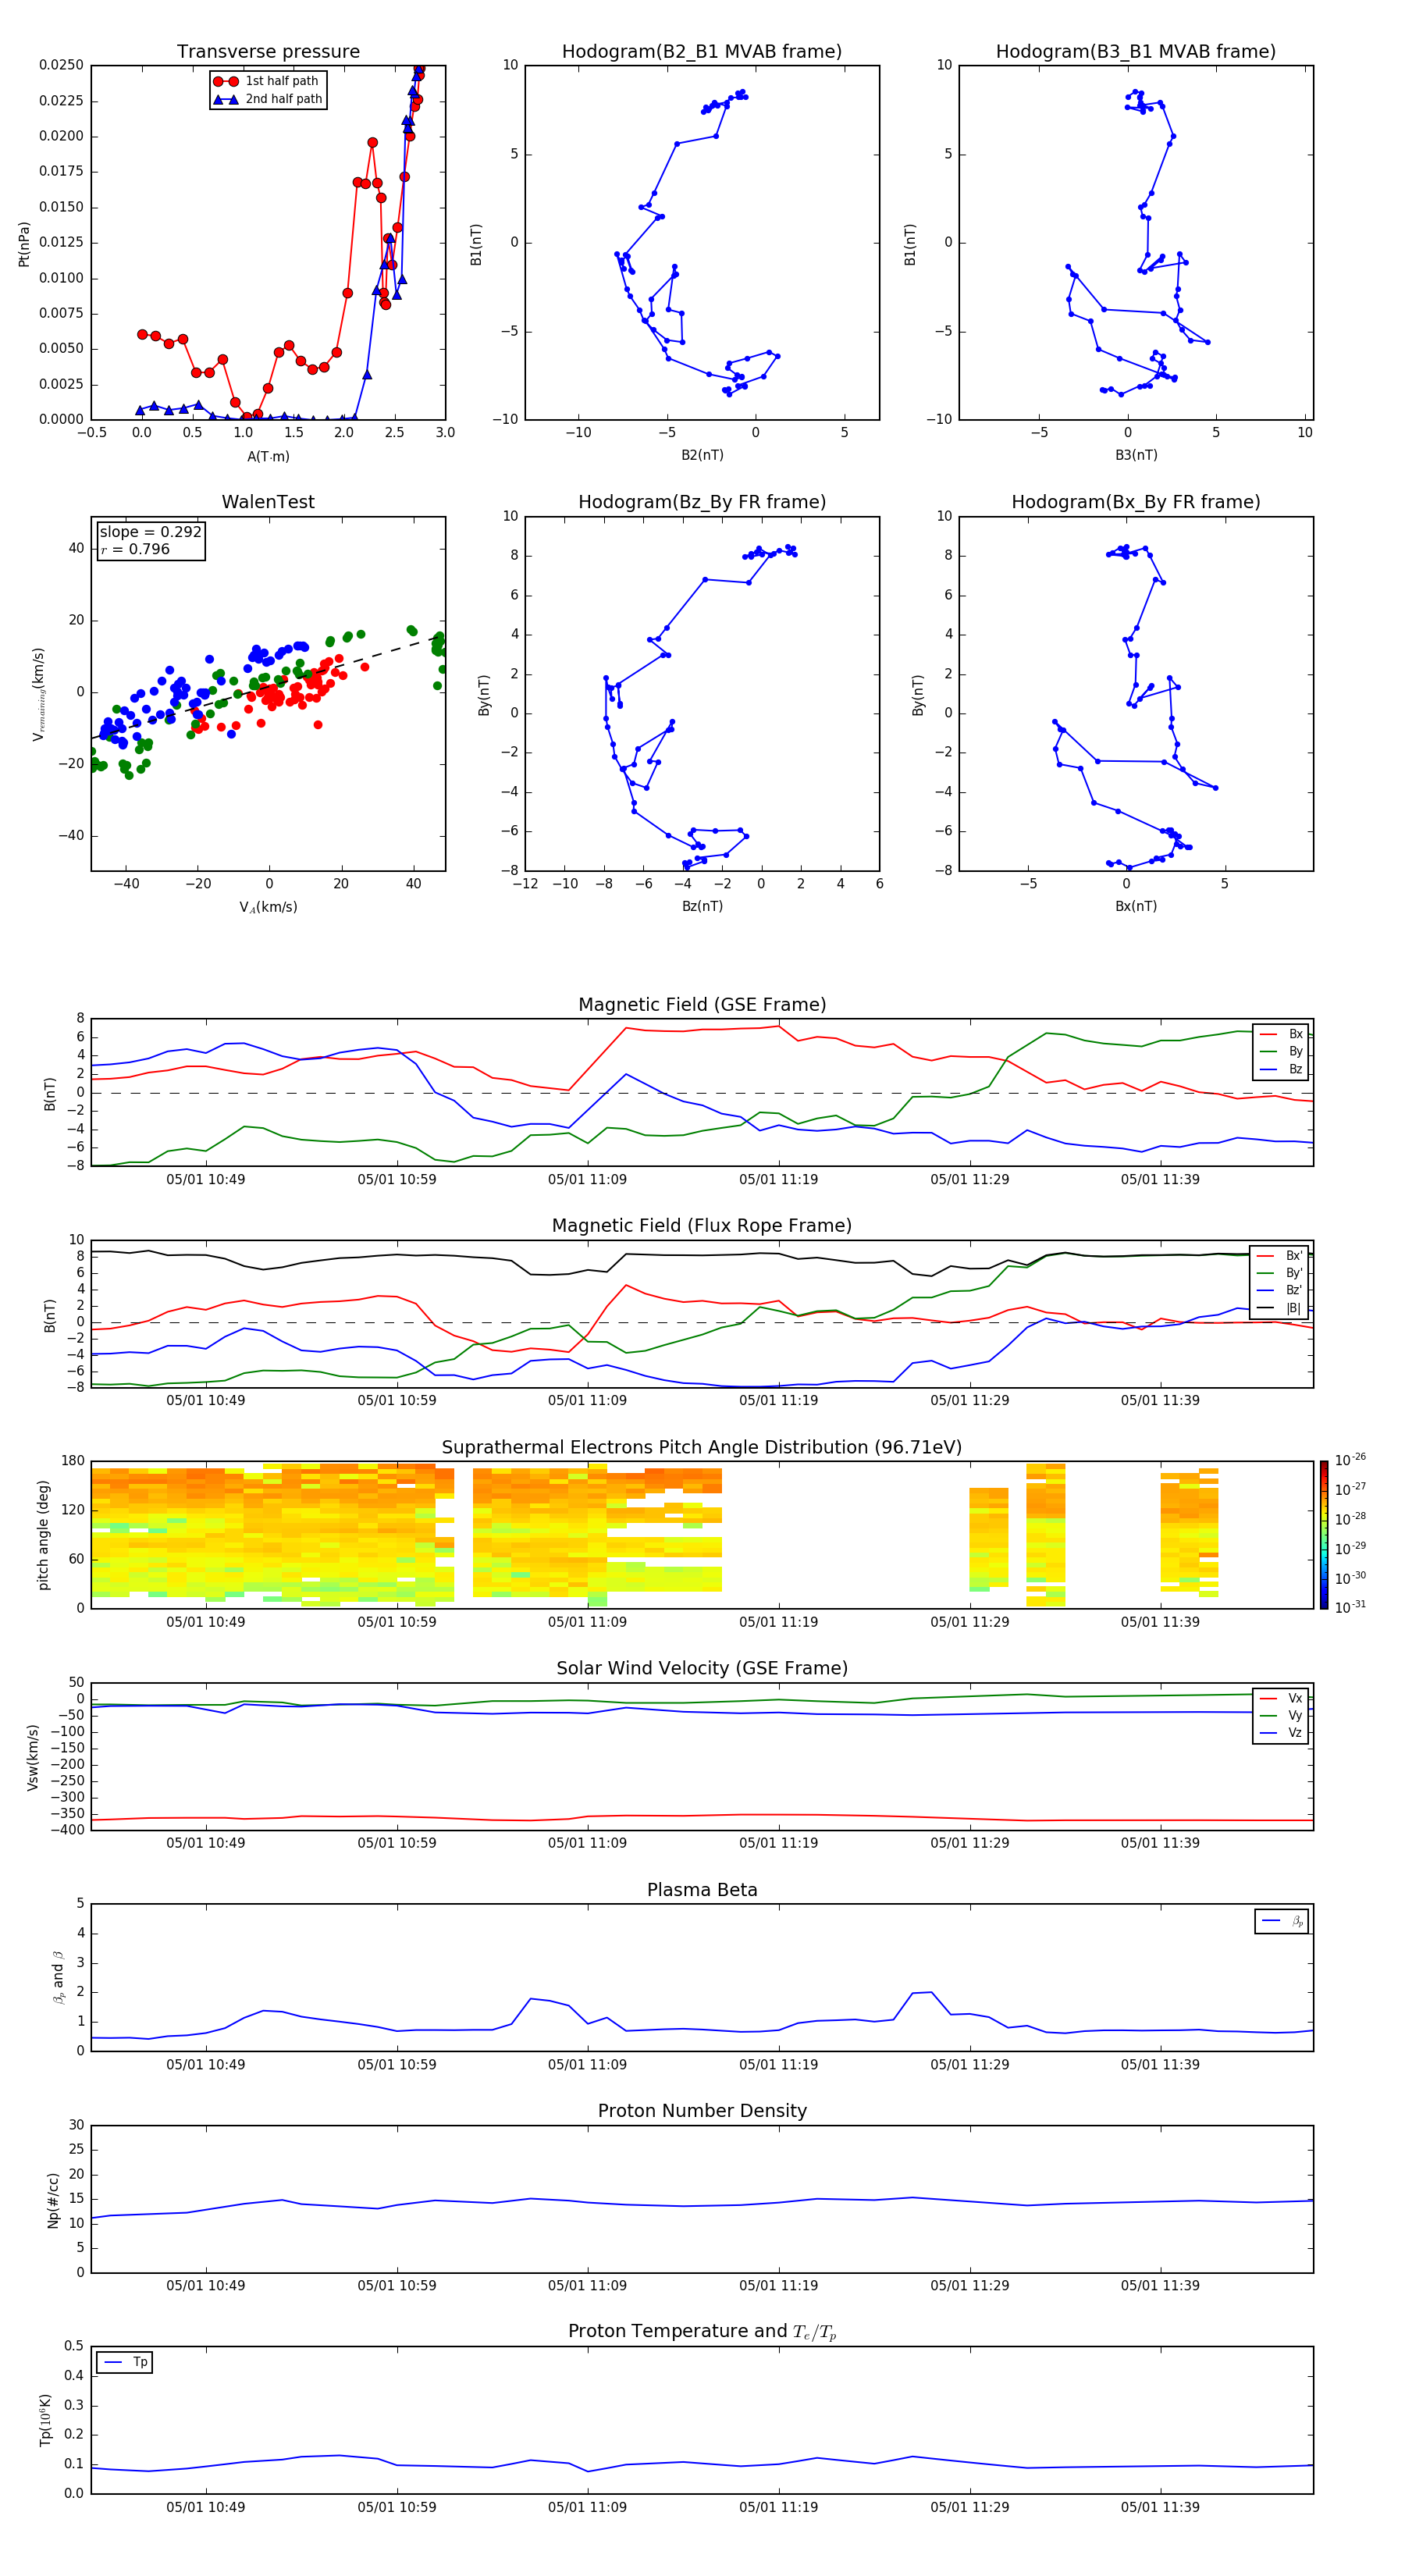Click the "Magnetic Field (Flux Rope Frame)" title
Image resolution: width=1405 pixels, height=2576 pixels.
tap(702, 1226)
